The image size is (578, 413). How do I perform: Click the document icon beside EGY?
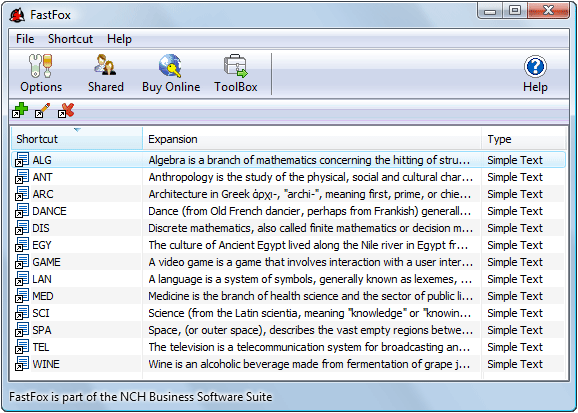pyautogui.click(x=22, y=245)
